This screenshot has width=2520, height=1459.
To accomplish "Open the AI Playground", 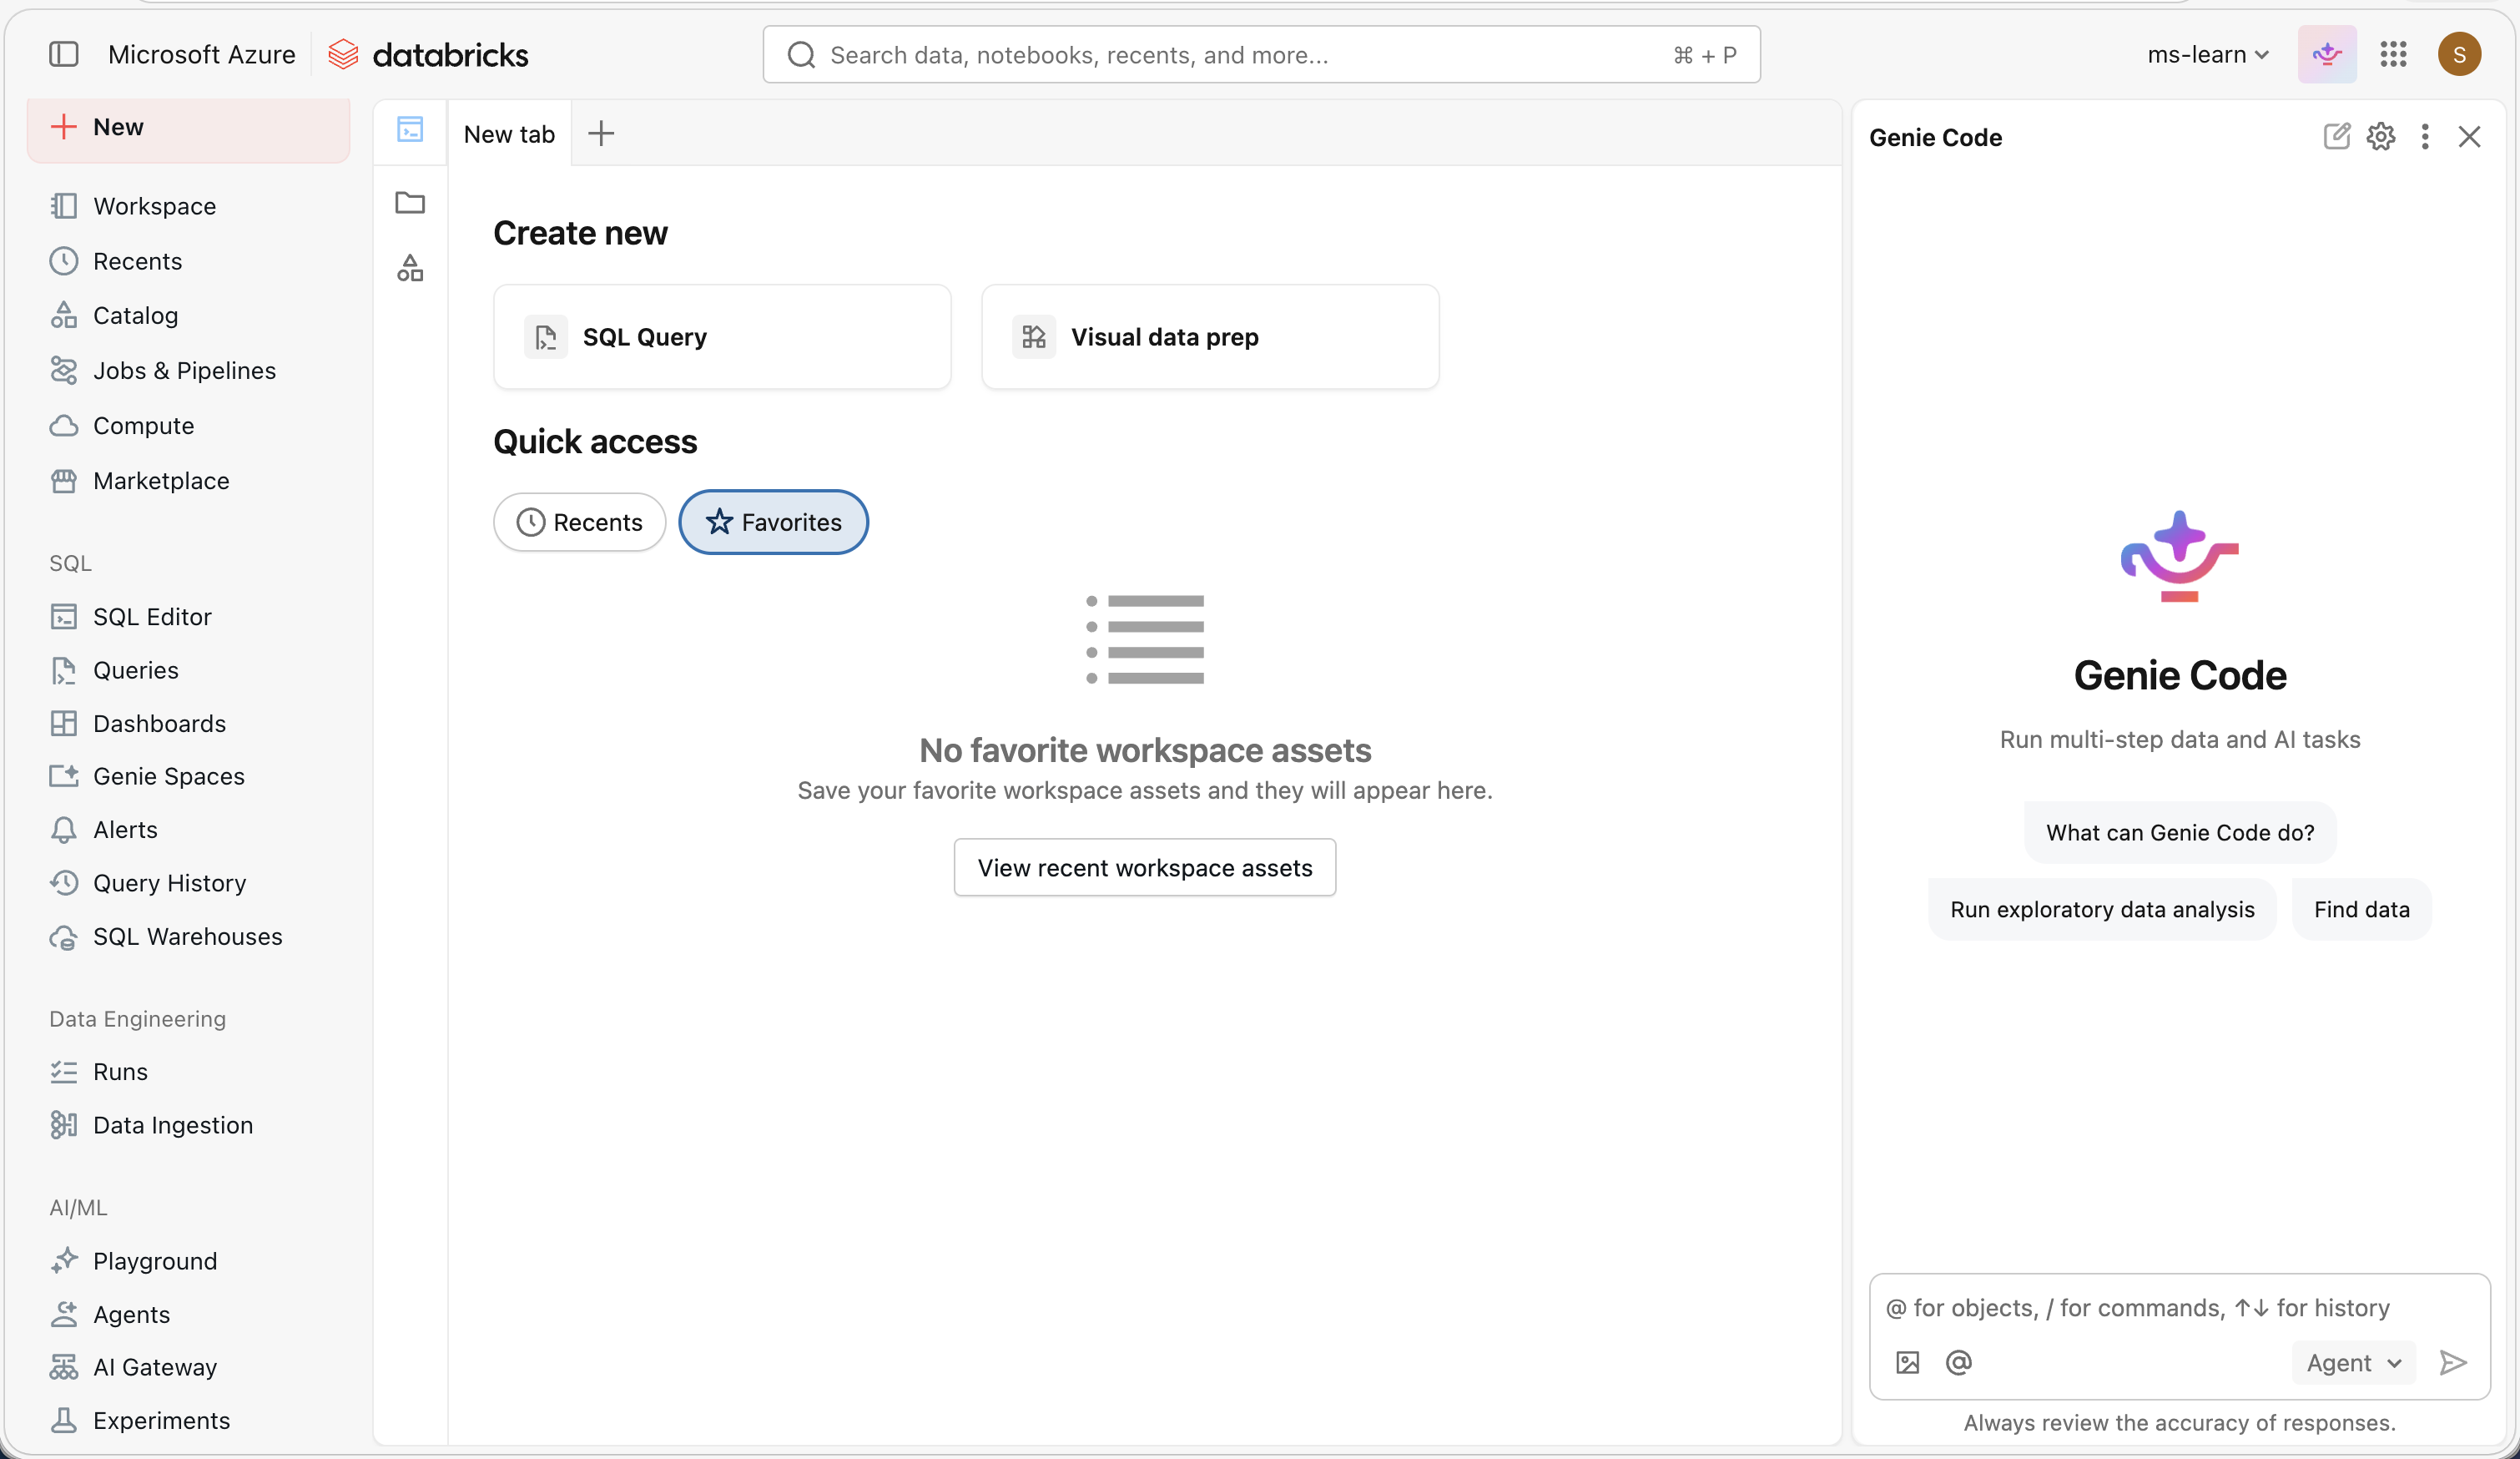I will [188, 1260].
